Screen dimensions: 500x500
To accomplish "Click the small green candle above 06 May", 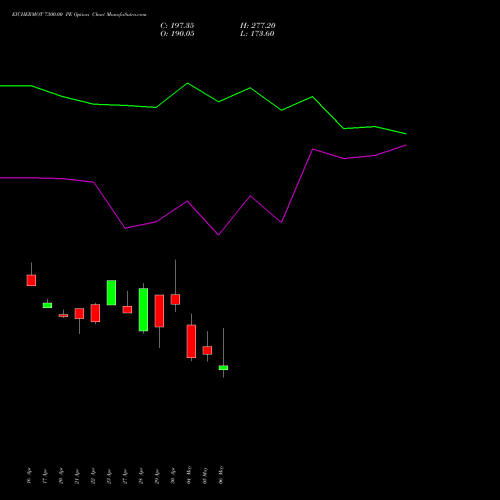I will (x=223, y=368).
